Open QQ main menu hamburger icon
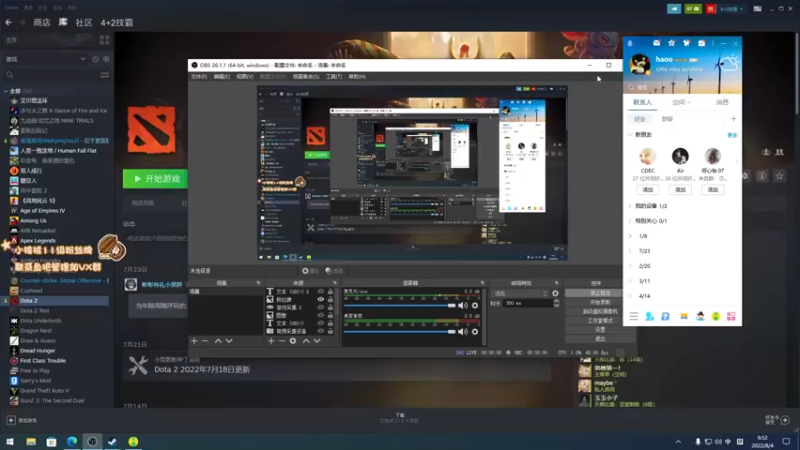The image size is (800, 450). [x=633, y=316]
